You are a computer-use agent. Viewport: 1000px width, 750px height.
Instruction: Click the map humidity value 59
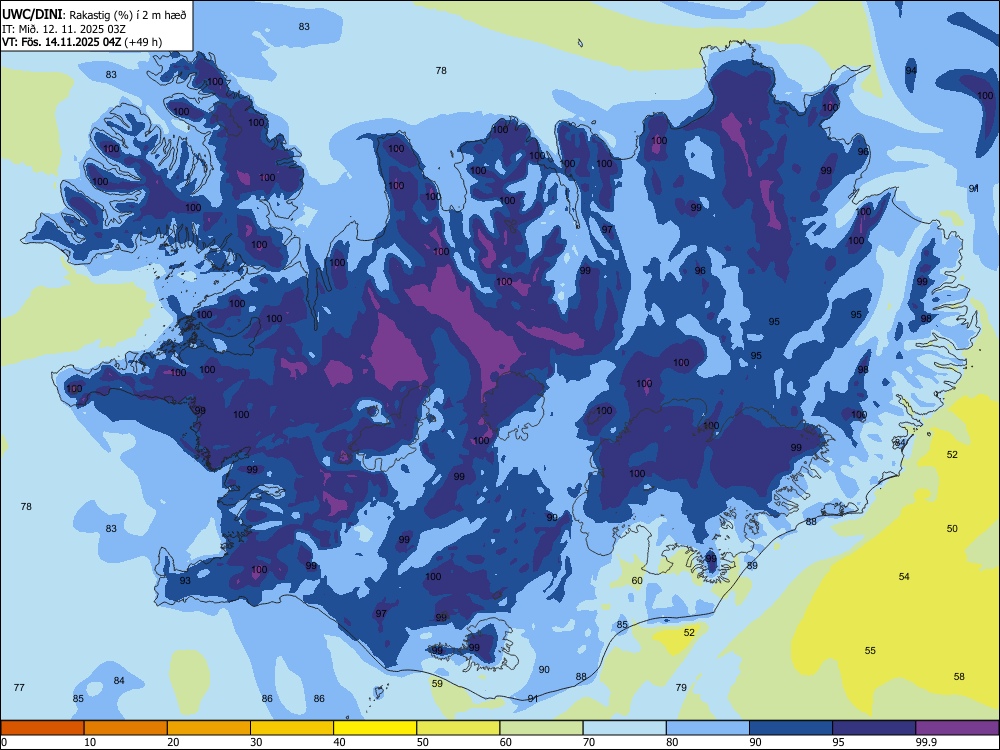pos(437,684)
